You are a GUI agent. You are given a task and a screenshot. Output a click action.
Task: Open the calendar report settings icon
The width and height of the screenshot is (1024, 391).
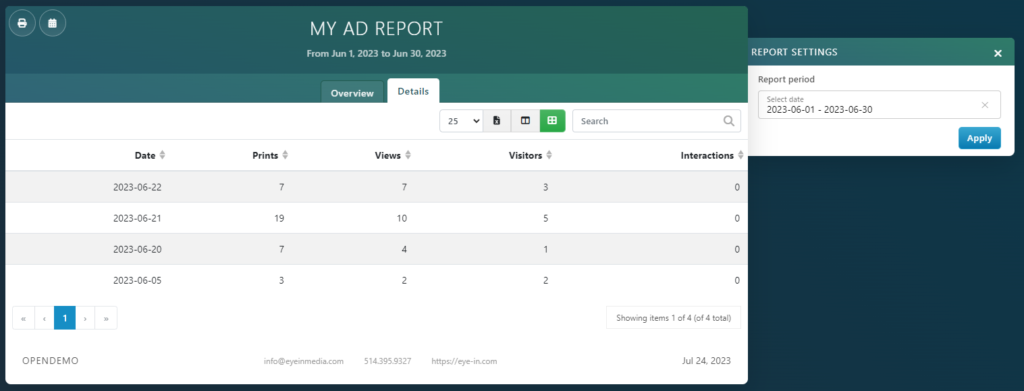click(52, 23)
